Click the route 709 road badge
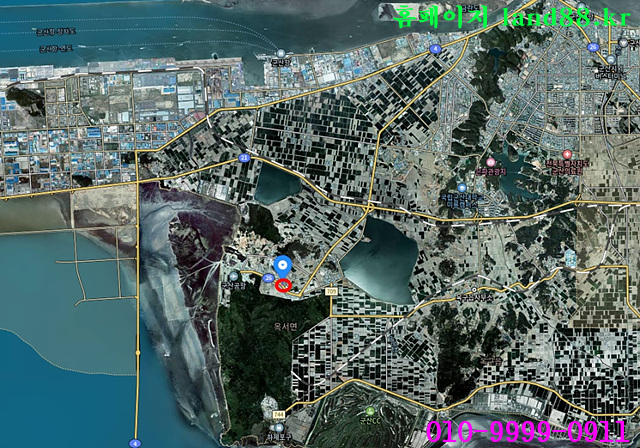This screenshot has width=640, height=448. (329, 291)
